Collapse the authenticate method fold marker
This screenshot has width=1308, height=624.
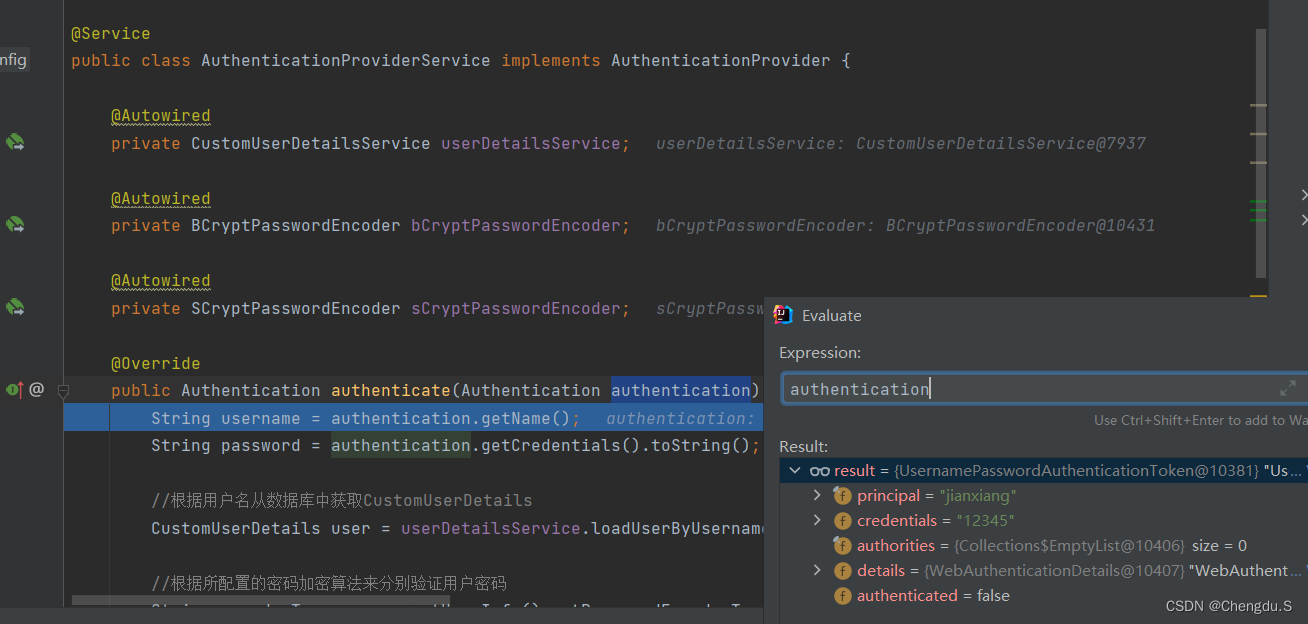pos(63,390)
